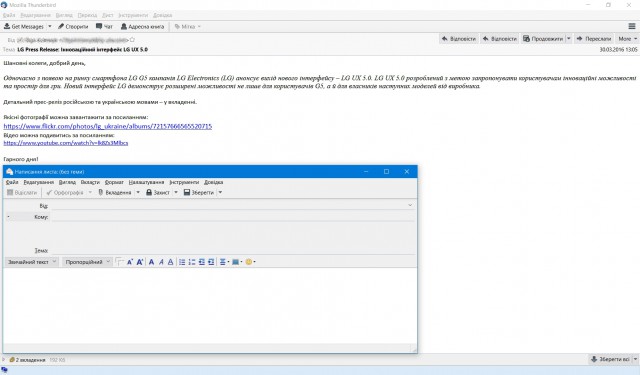Open Вигляд menu in compose window
Screen dimensions: 640x375
(67, 182)
